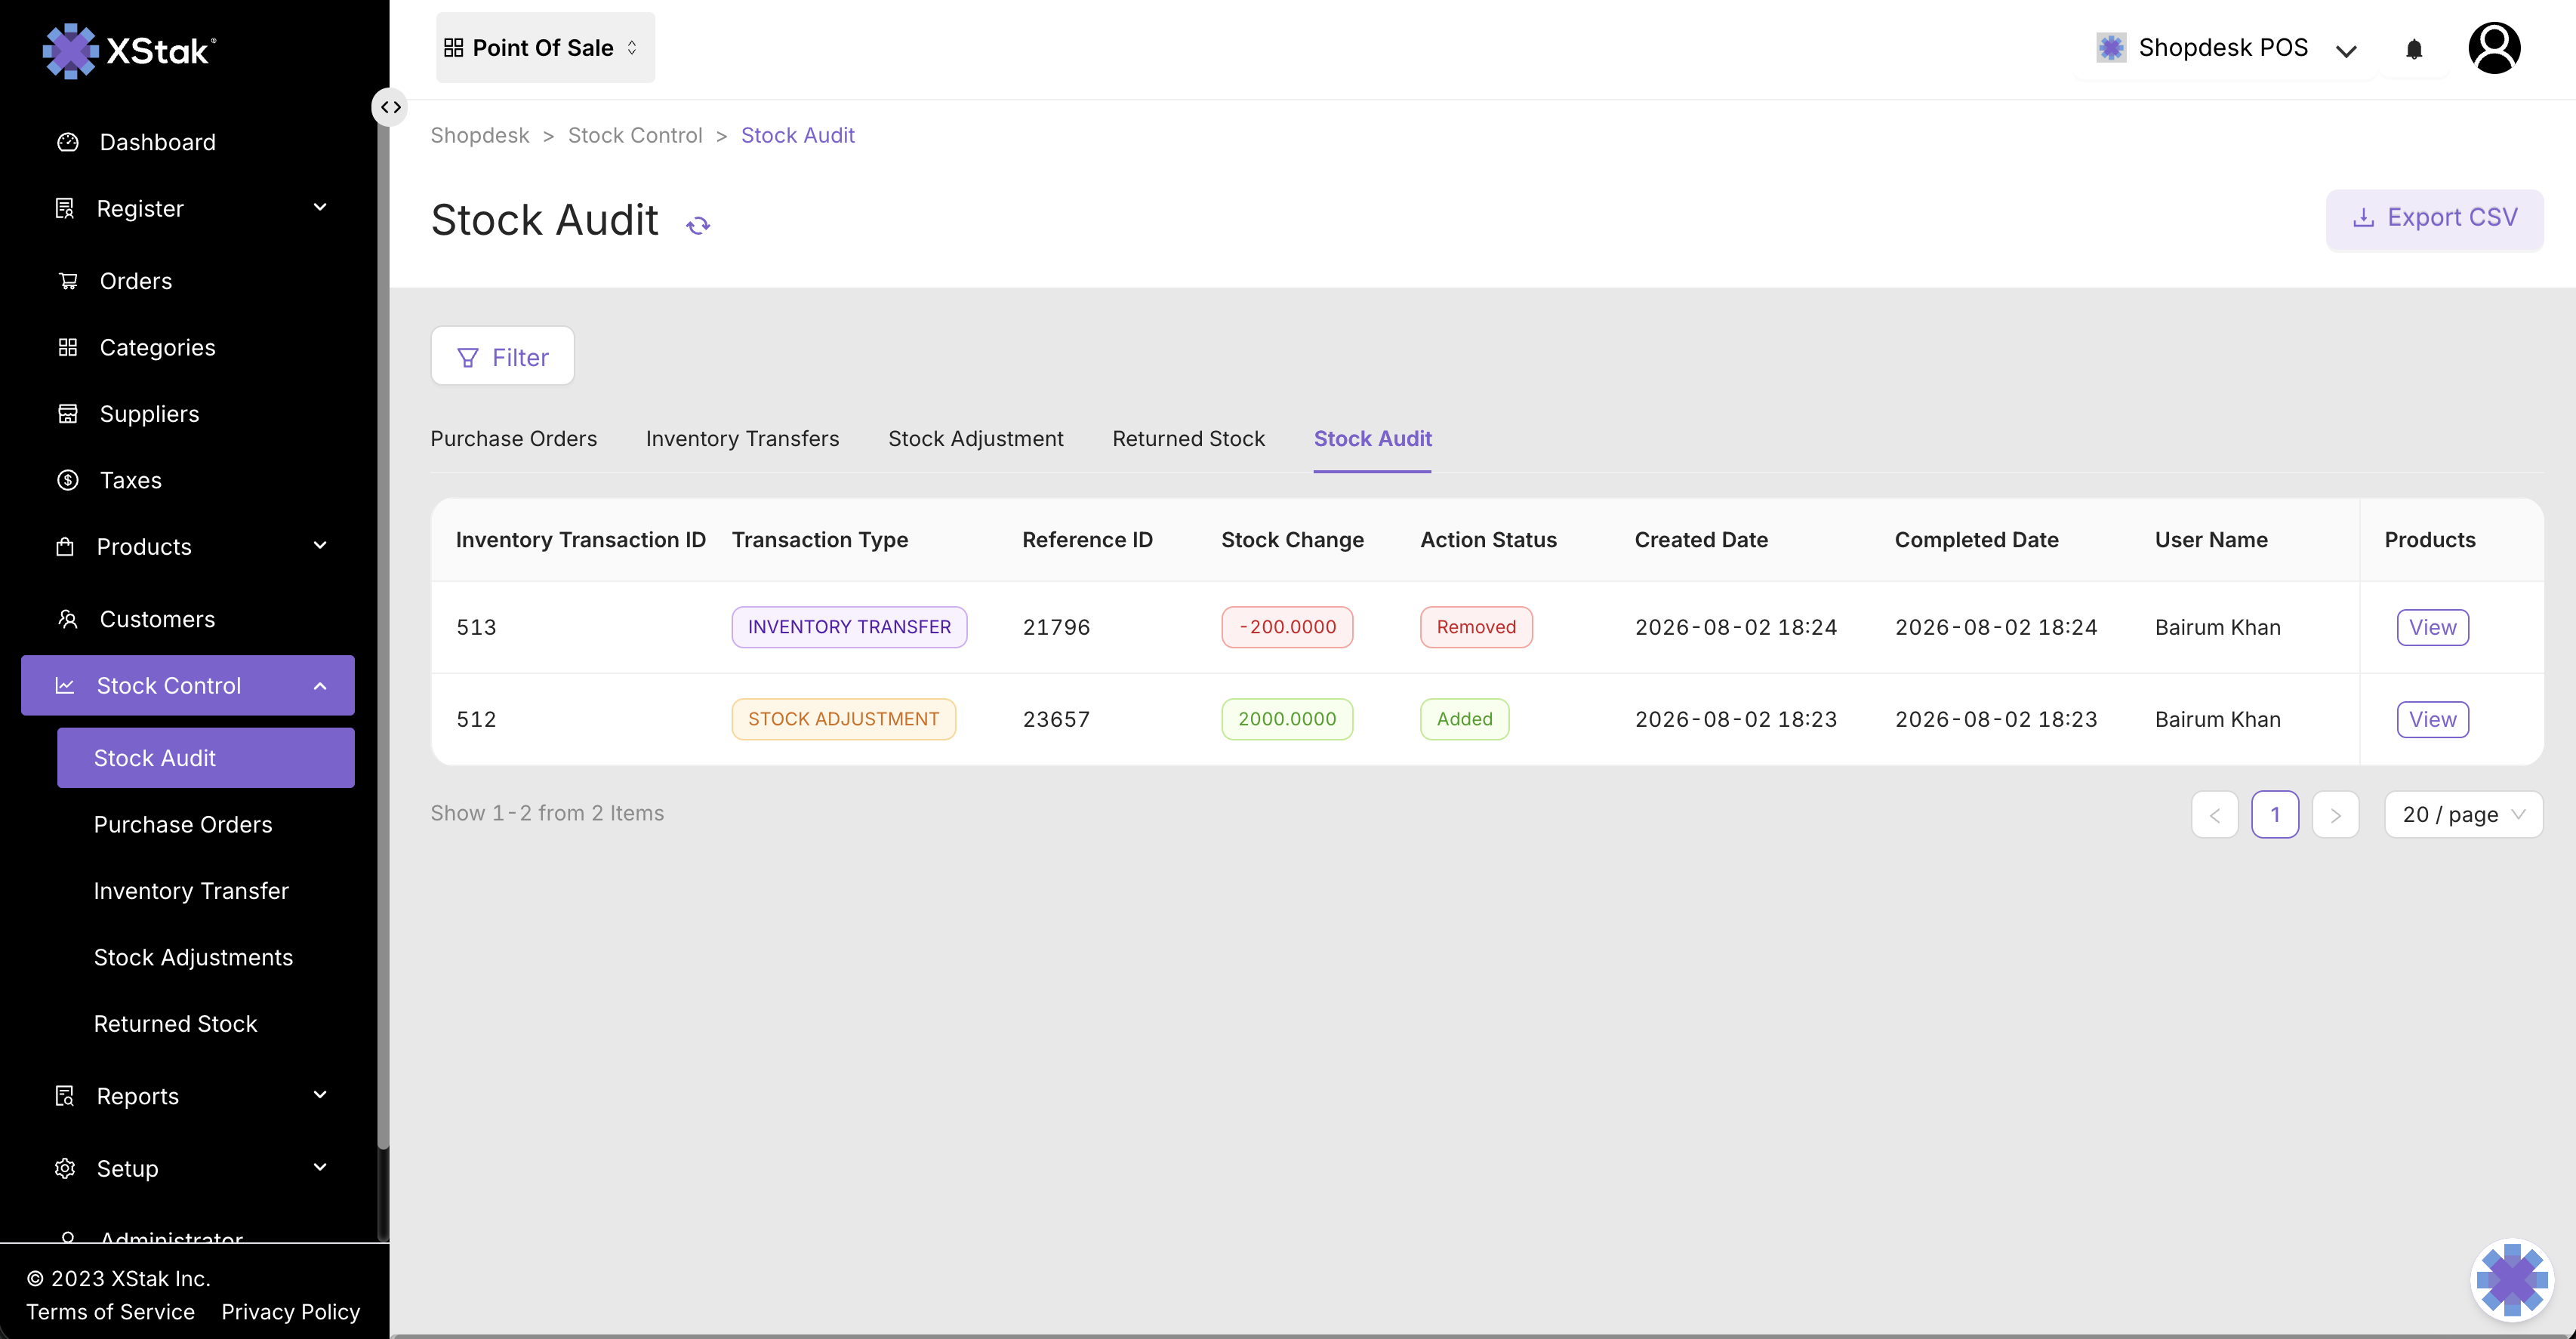Click the XStak logo

[129, 50]
